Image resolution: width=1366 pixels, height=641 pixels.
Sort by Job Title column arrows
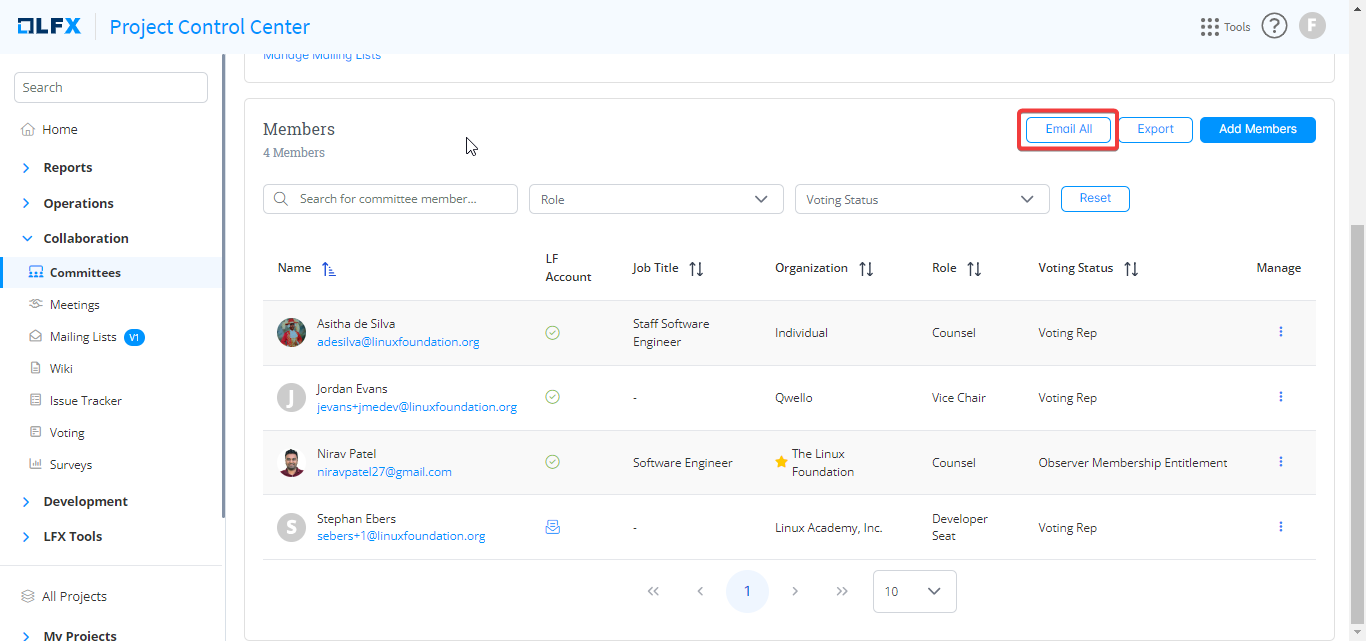(696, 269)
